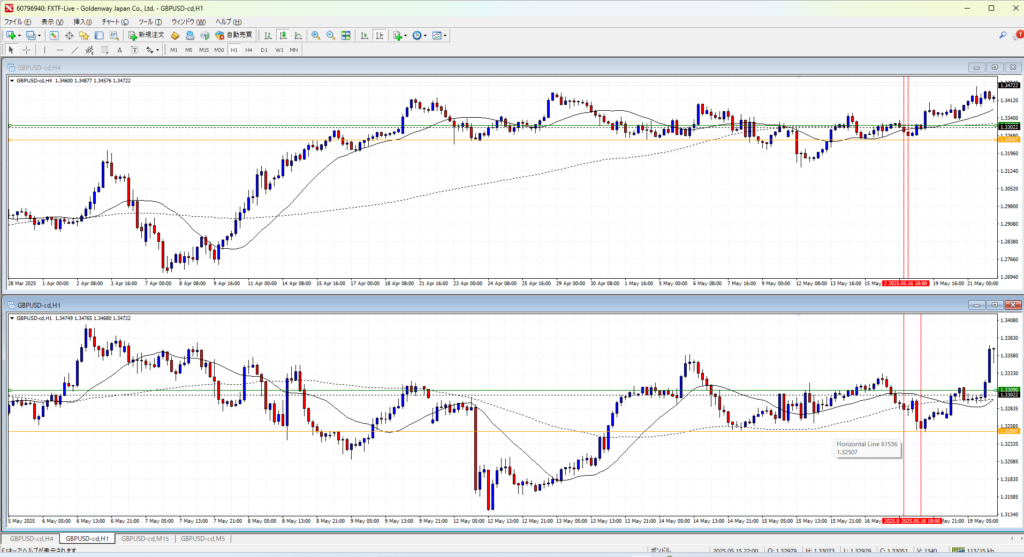1024x557 pixels.
Task: Set timeframe to D1
Action: [264, 49]
